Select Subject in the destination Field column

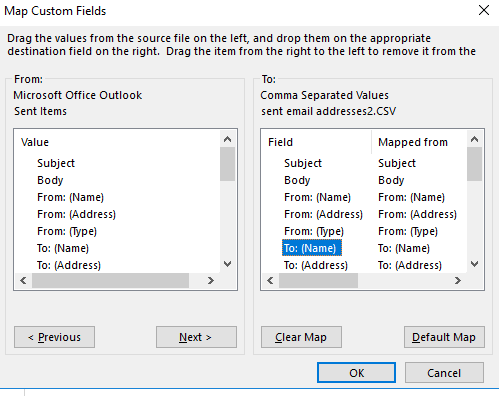pyautogui.click(x=303, y=163)
